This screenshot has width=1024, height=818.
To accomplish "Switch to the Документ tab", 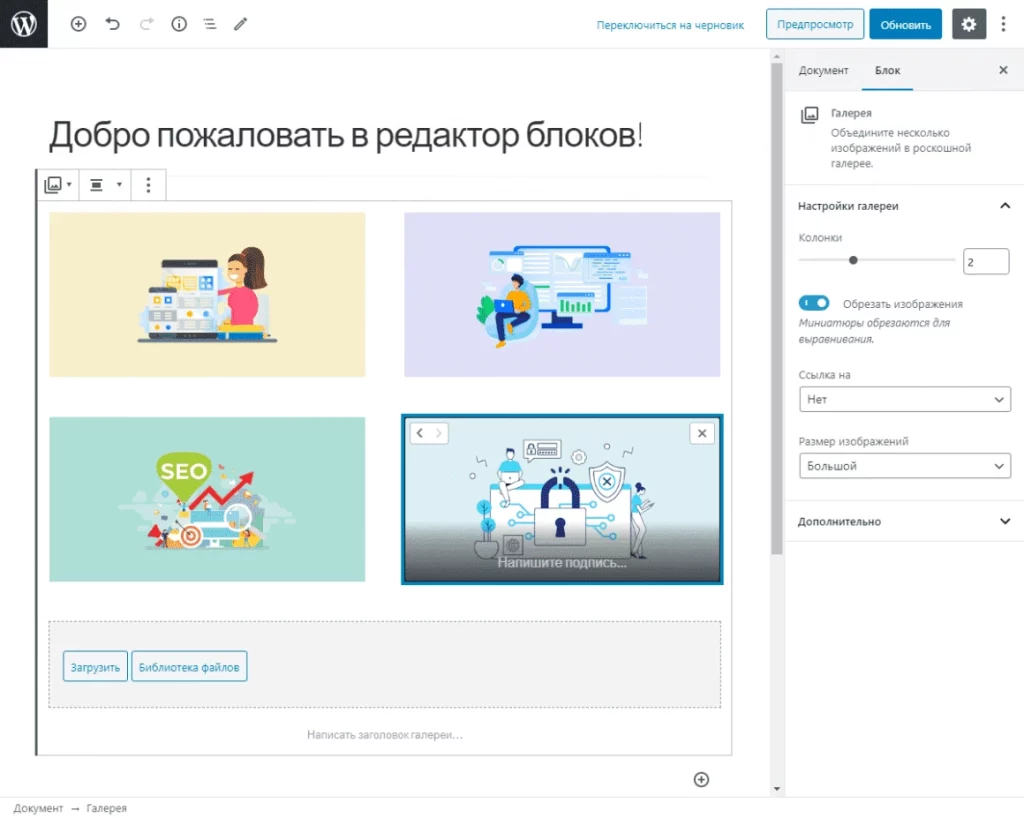I will 824,70.
